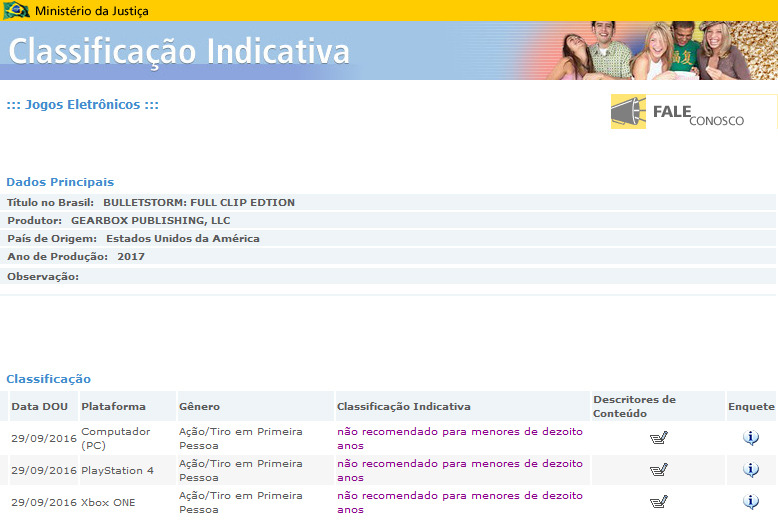Open the age rating link for Xbox ONE
778x531 pixels.
[459, 502]
